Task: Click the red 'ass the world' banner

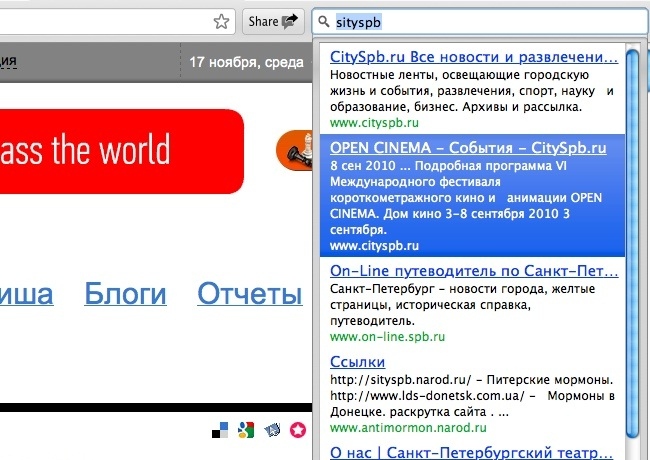Action: [122, 151]
